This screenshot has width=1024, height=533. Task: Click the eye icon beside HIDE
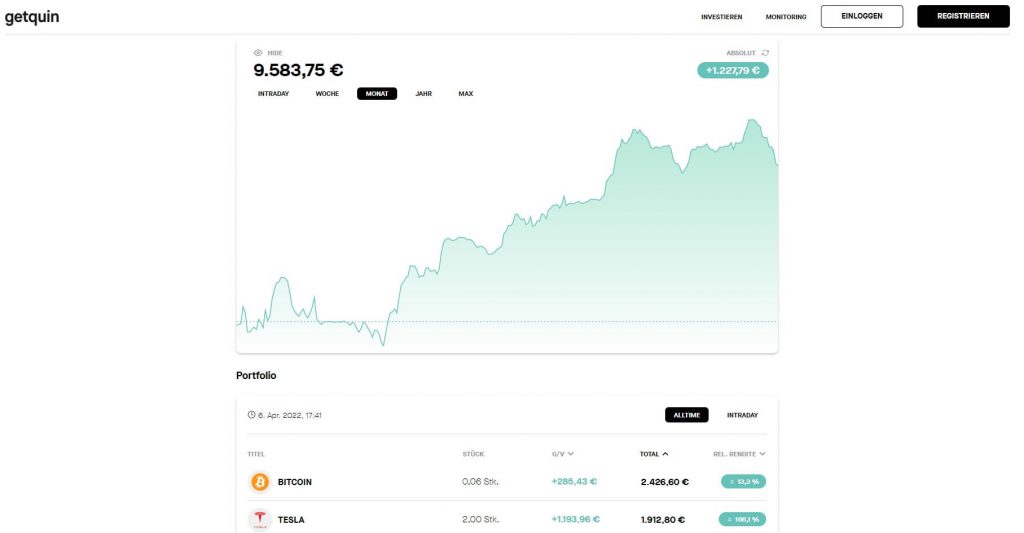[258, 53]
